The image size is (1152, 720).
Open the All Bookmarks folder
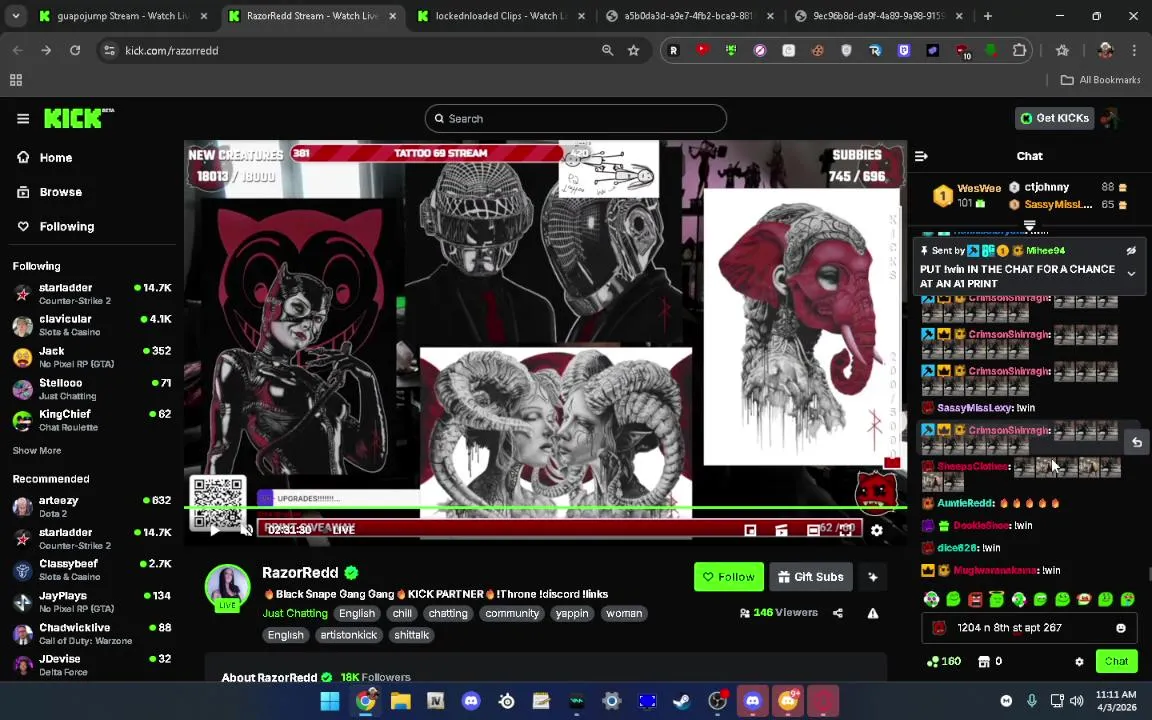(x=1101, y=79)
